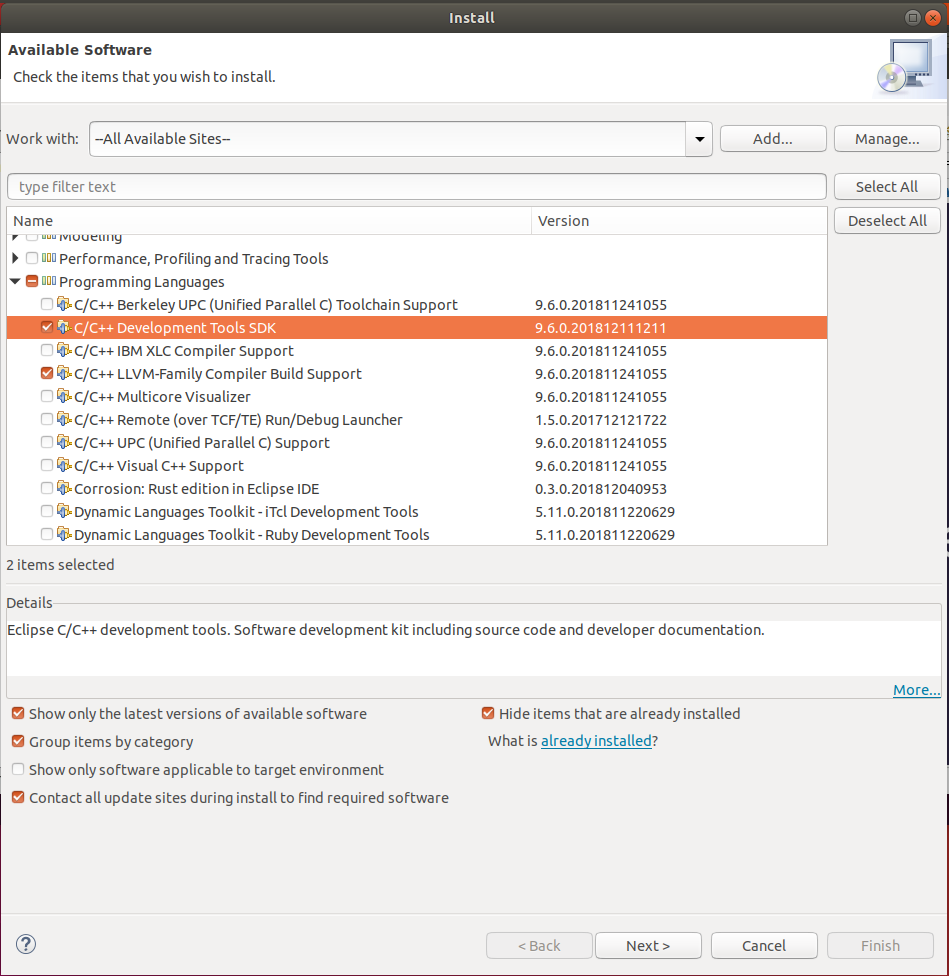Viewport: 949px width, 976px height.
Task: Click version 1.5.0.201712121722 cell
Action: 601,420
